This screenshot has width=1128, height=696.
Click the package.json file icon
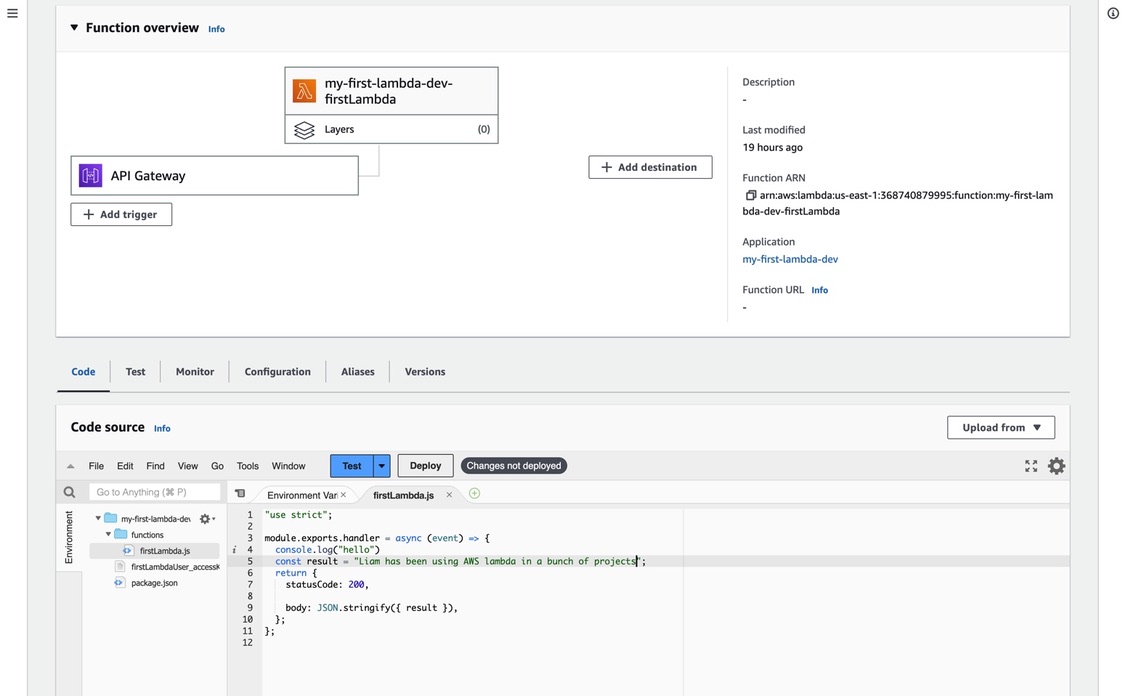click(x=119, y=583)
